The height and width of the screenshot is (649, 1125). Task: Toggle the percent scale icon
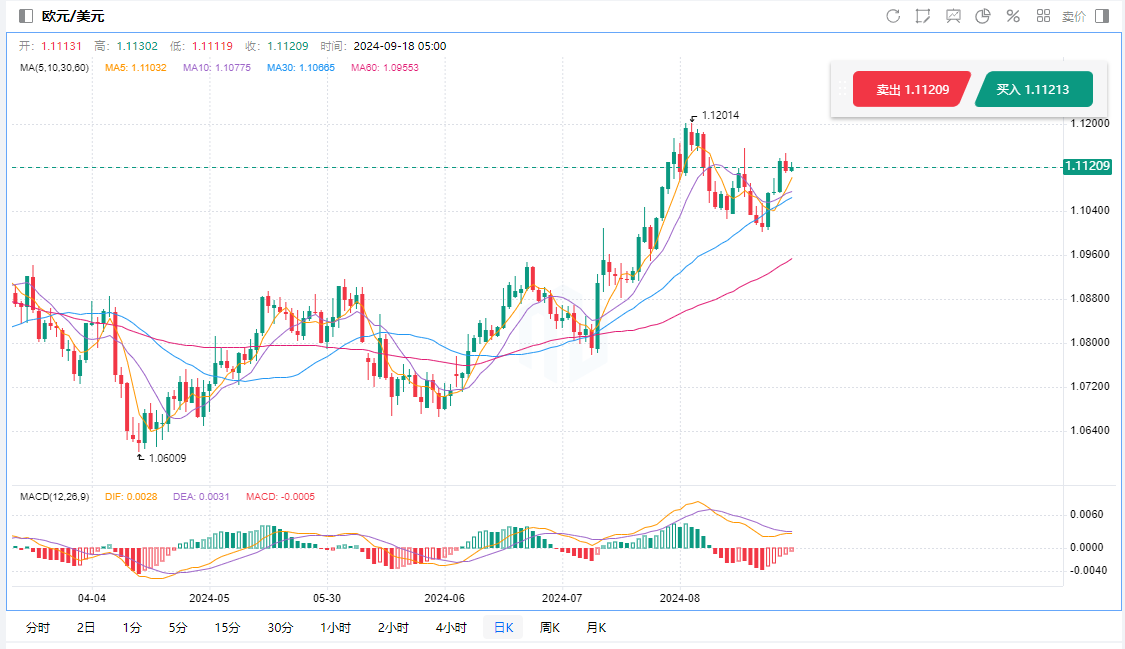pos(1013,16)
